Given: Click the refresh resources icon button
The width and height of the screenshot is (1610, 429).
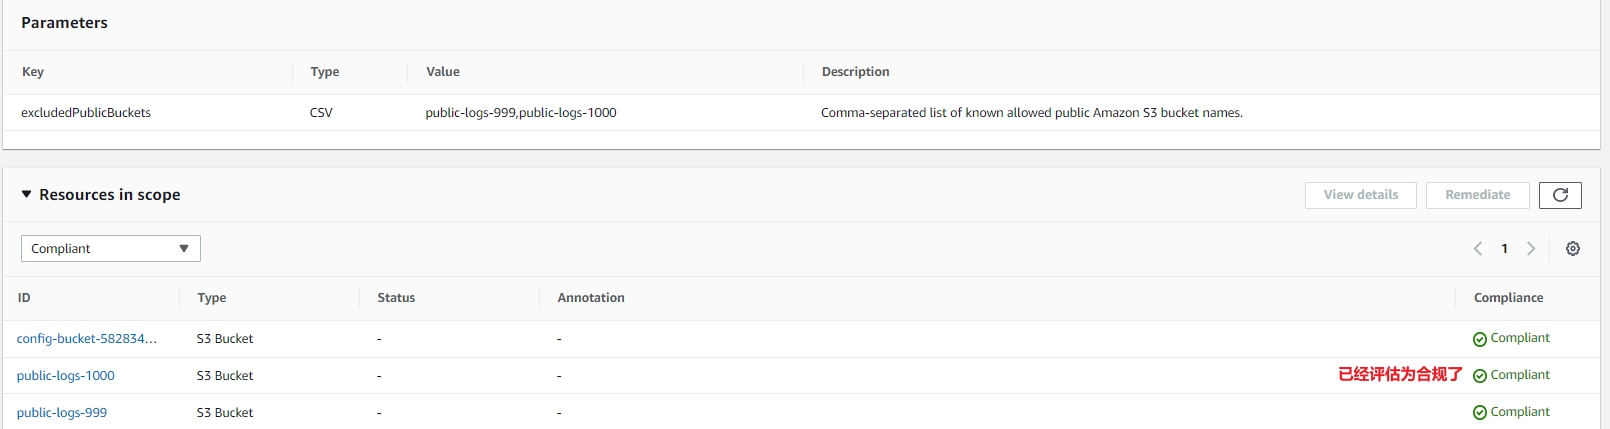Looking at the screenshot, I should click(x=1559, y=195).
